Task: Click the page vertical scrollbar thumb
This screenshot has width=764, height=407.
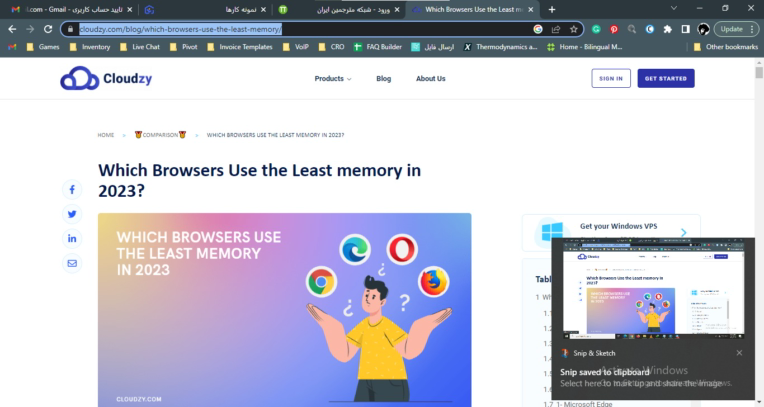Action: (x=759, y=72)
